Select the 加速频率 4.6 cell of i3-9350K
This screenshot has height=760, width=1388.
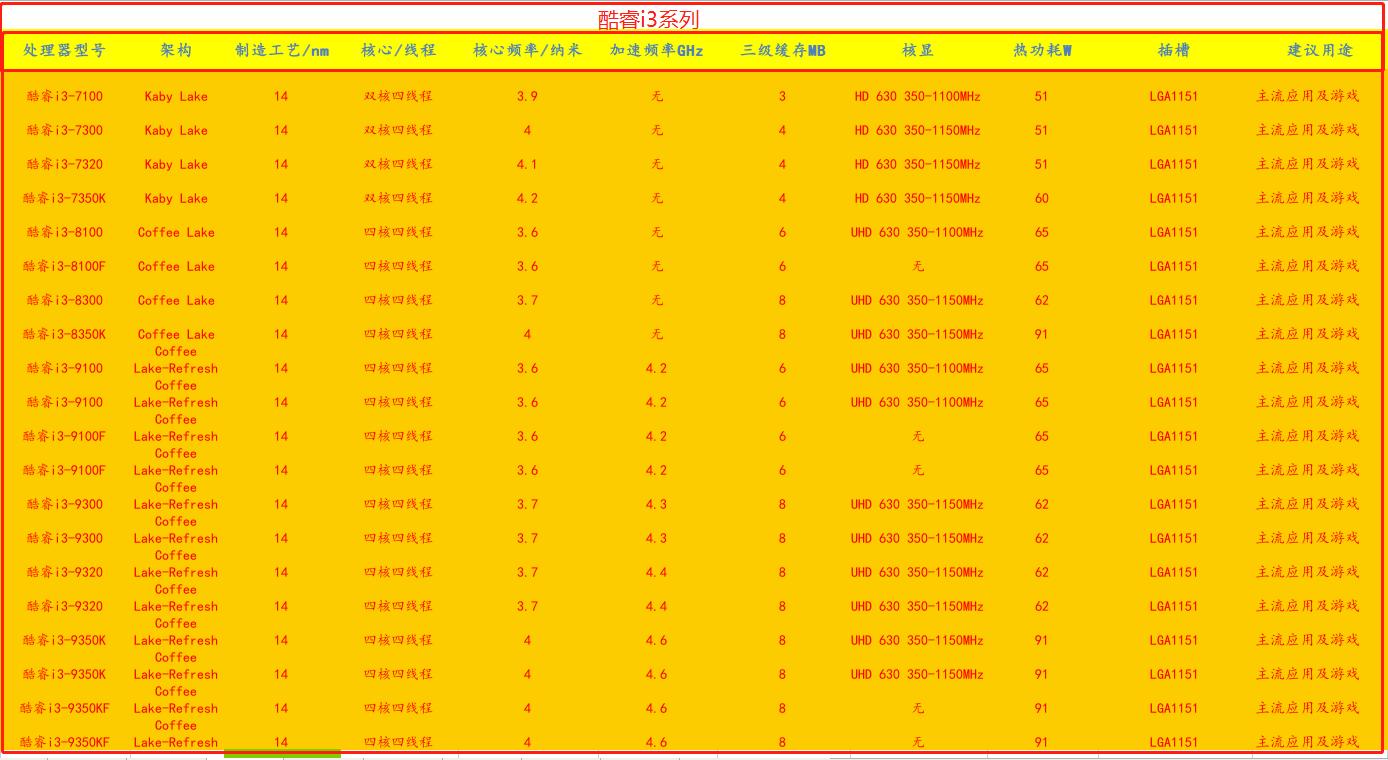[x=655, y=640]
